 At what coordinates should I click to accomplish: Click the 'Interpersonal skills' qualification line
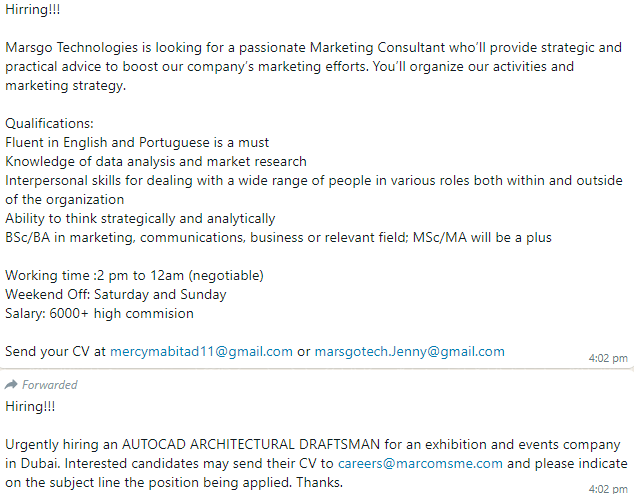pyautogui.click(x=314, y=190)
